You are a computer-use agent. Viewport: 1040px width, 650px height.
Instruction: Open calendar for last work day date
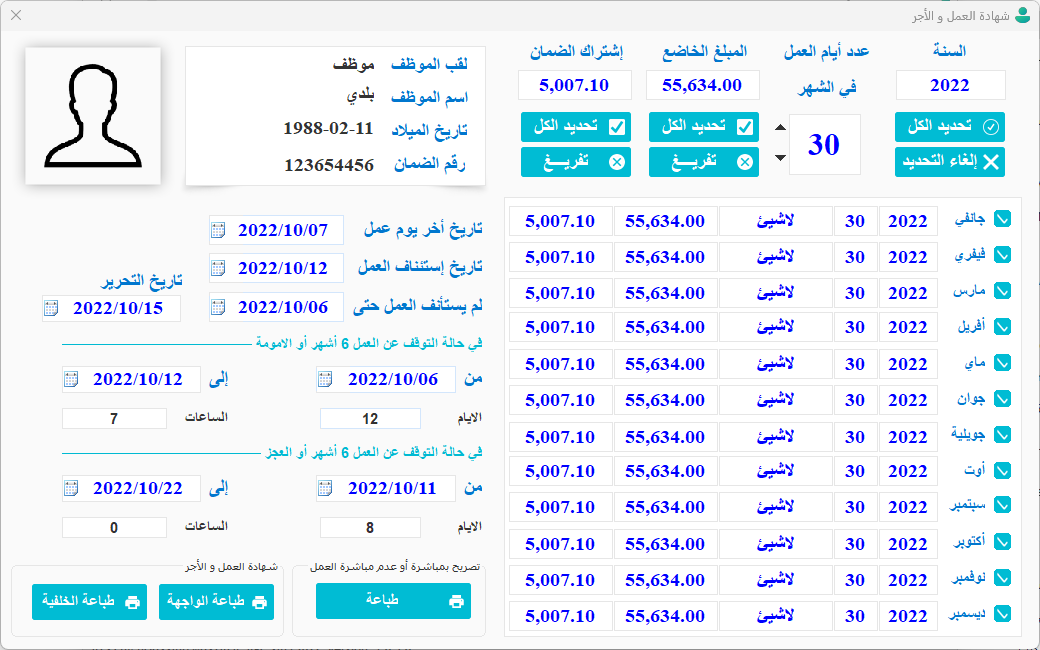(x=218, y=231)
